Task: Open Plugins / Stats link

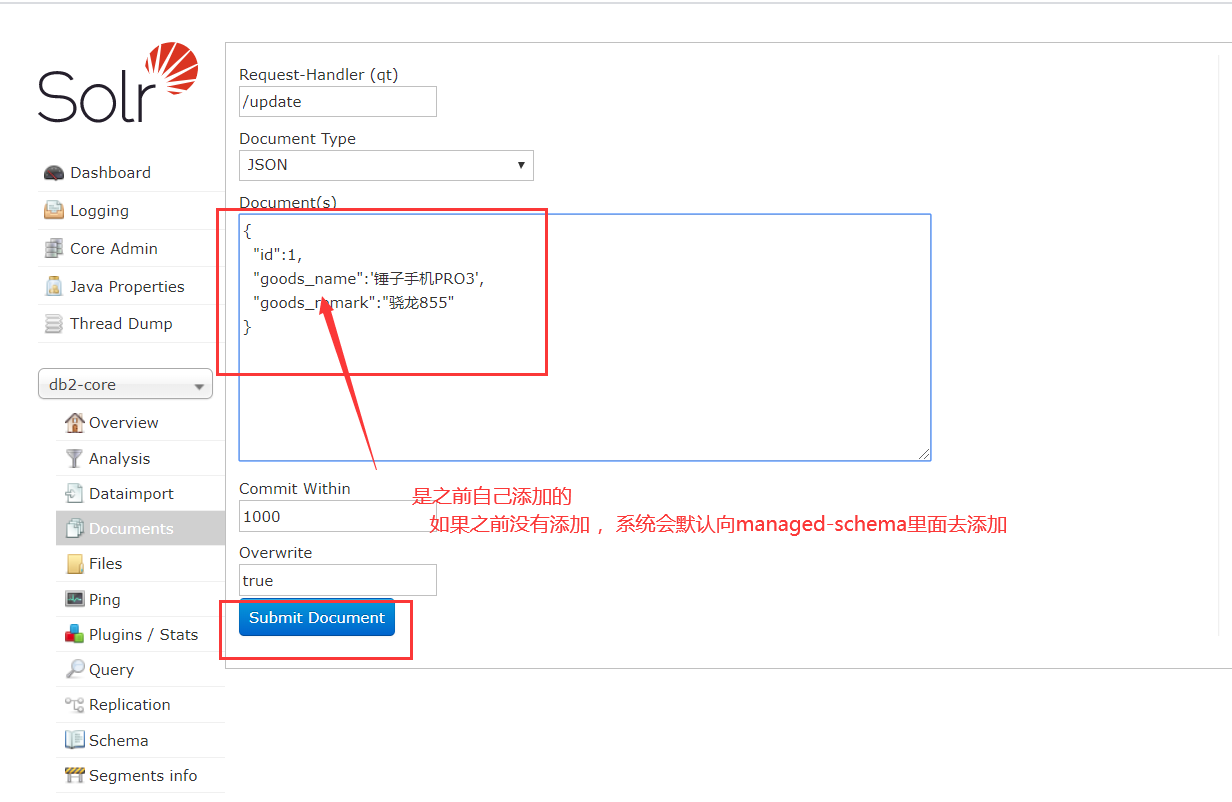Action: point(143,635)
